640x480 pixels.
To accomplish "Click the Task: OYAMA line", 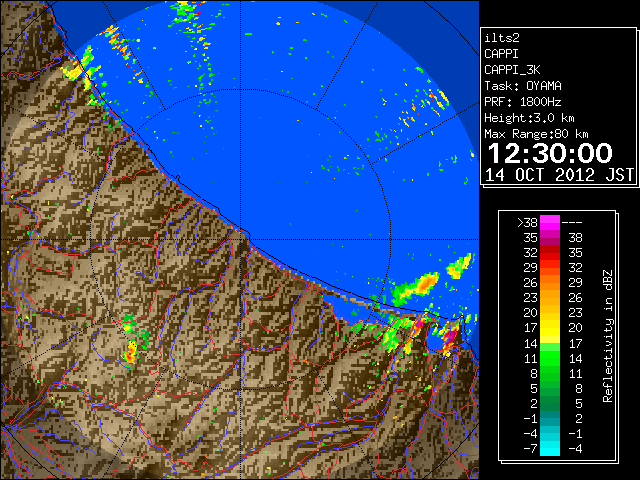I will click(523, 86).
